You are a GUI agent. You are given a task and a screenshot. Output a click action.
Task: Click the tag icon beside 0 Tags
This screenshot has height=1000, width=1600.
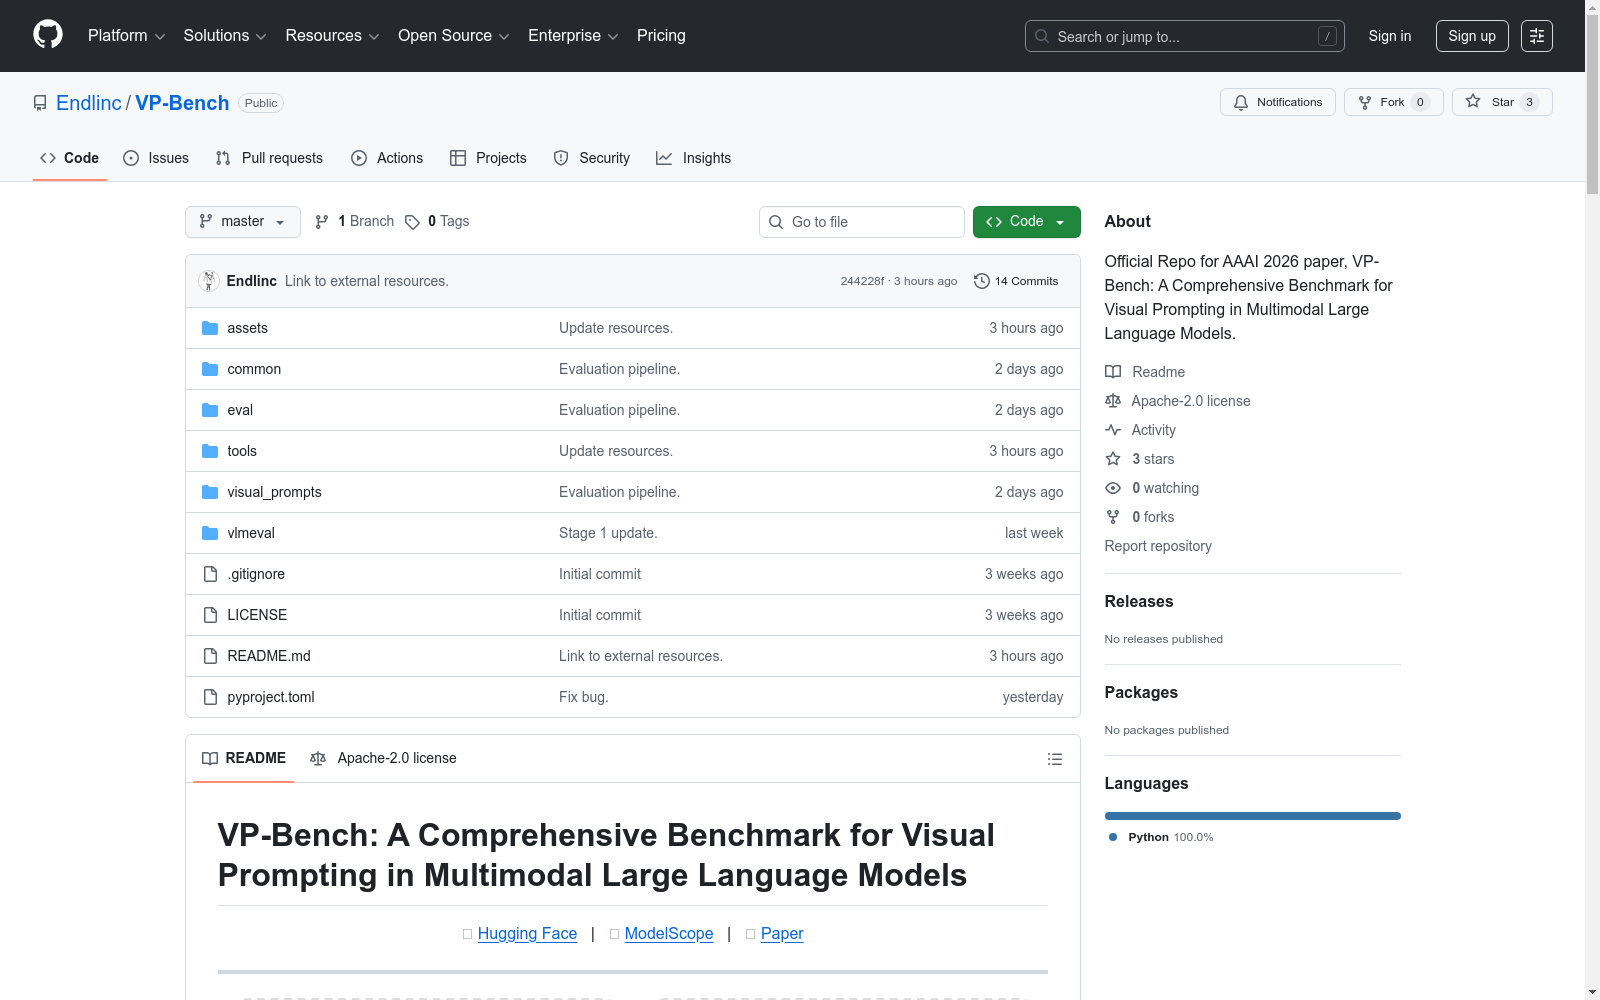tap(412, 222)
